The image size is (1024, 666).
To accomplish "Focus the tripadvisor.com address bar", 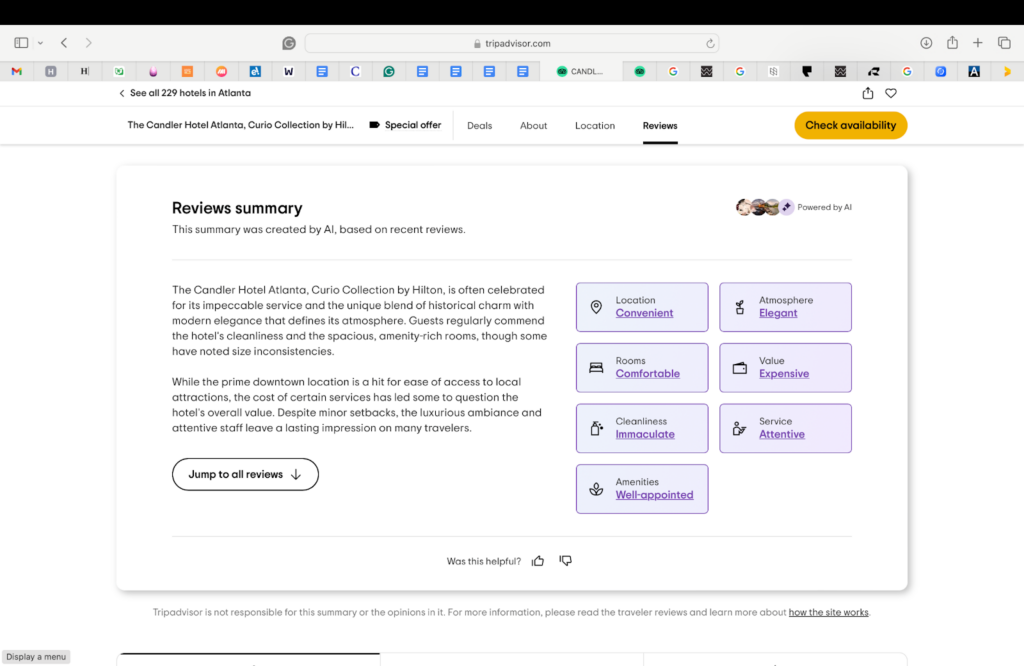I will tap(512, 43).
